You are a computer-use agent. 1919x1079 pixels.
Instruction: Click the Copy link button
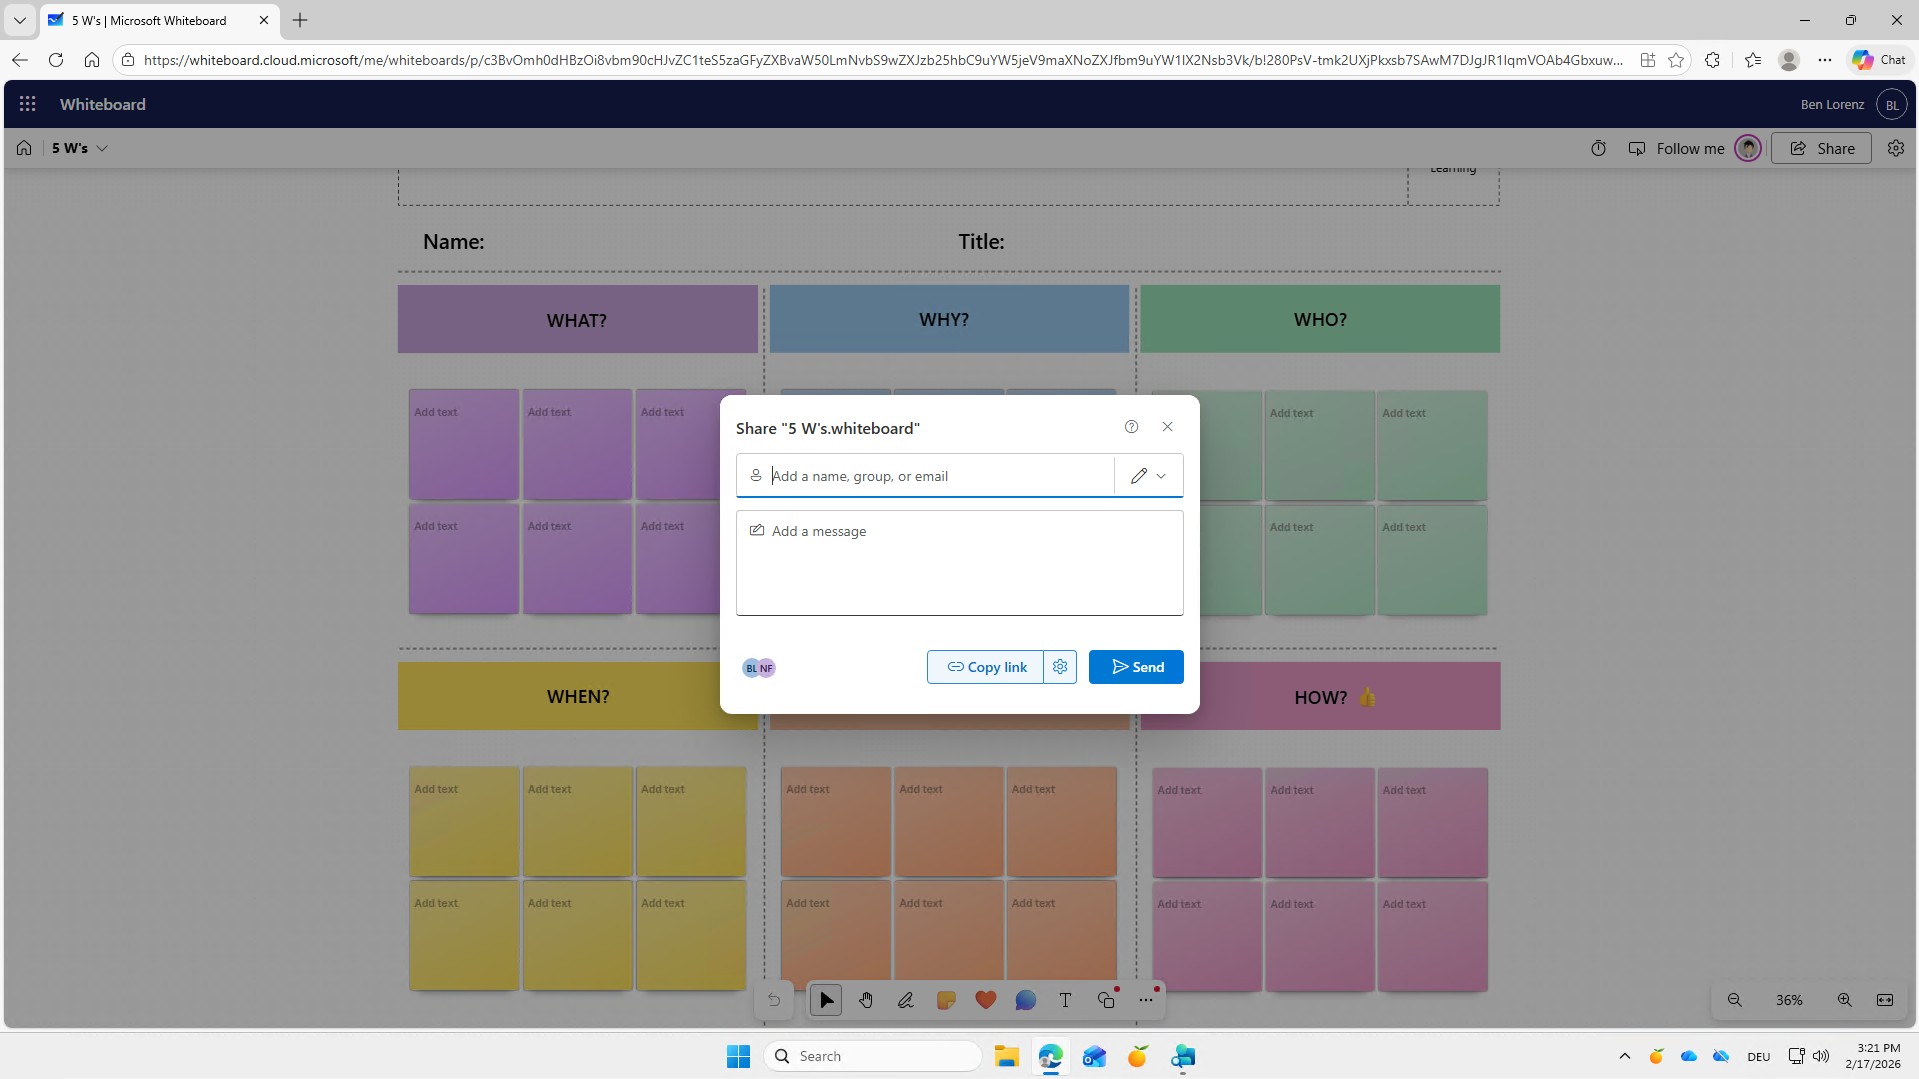coord(986,667)
